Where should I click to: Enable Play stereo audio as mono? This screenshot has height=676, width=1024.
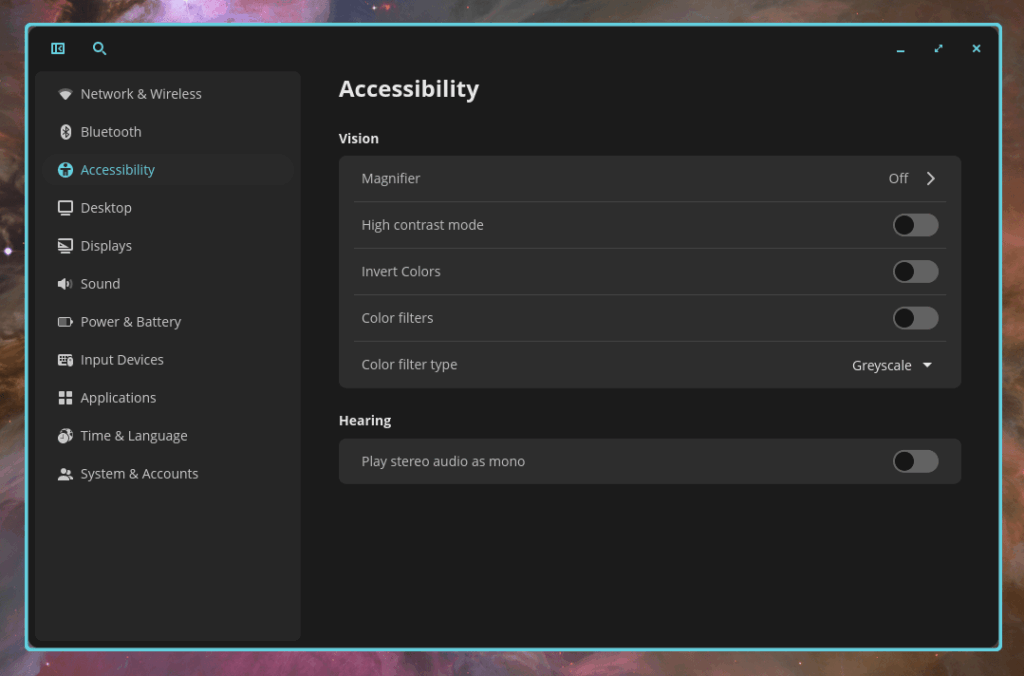915,461
